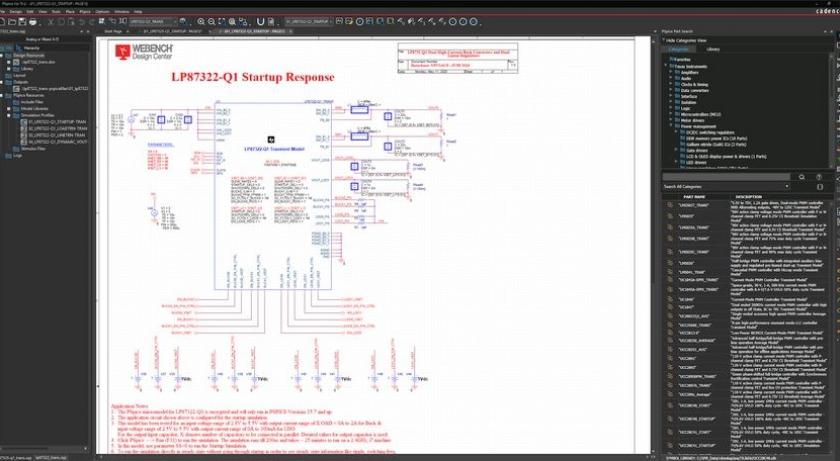The height and width of the screenshot is (461, 840).
Task: Select the Stimulus Files folder
Action: click(32, 149)
